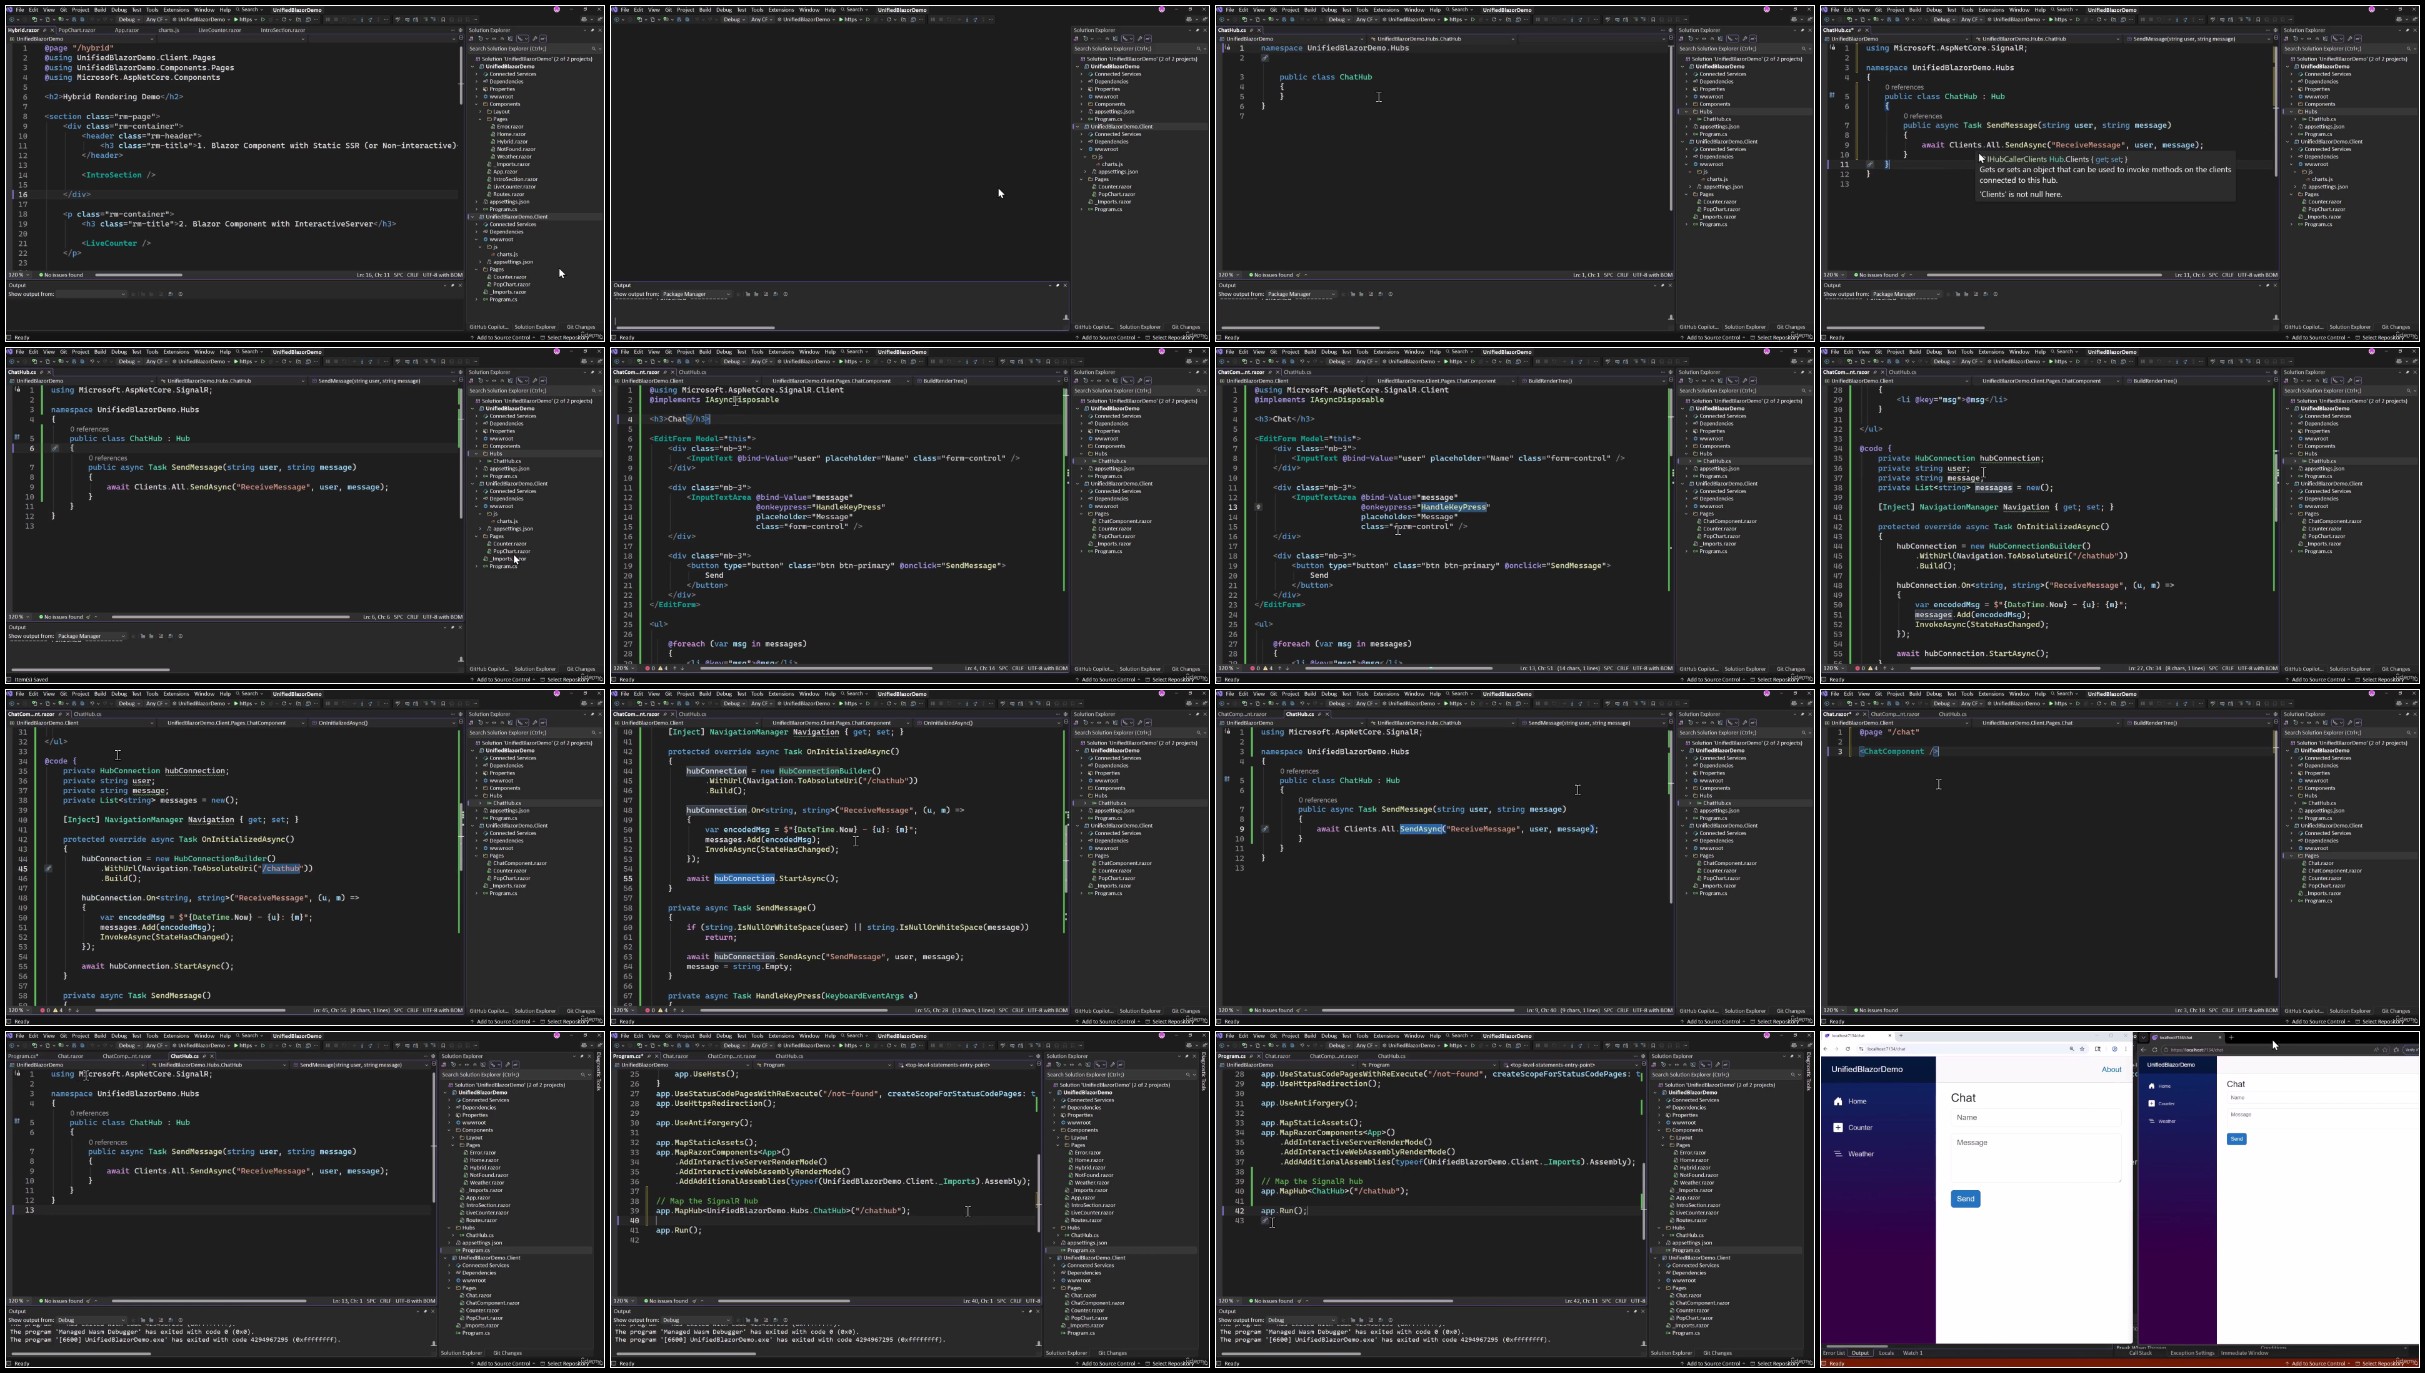Click Select Repository in the Hybrid.razor frame

[x=563, y=337]
